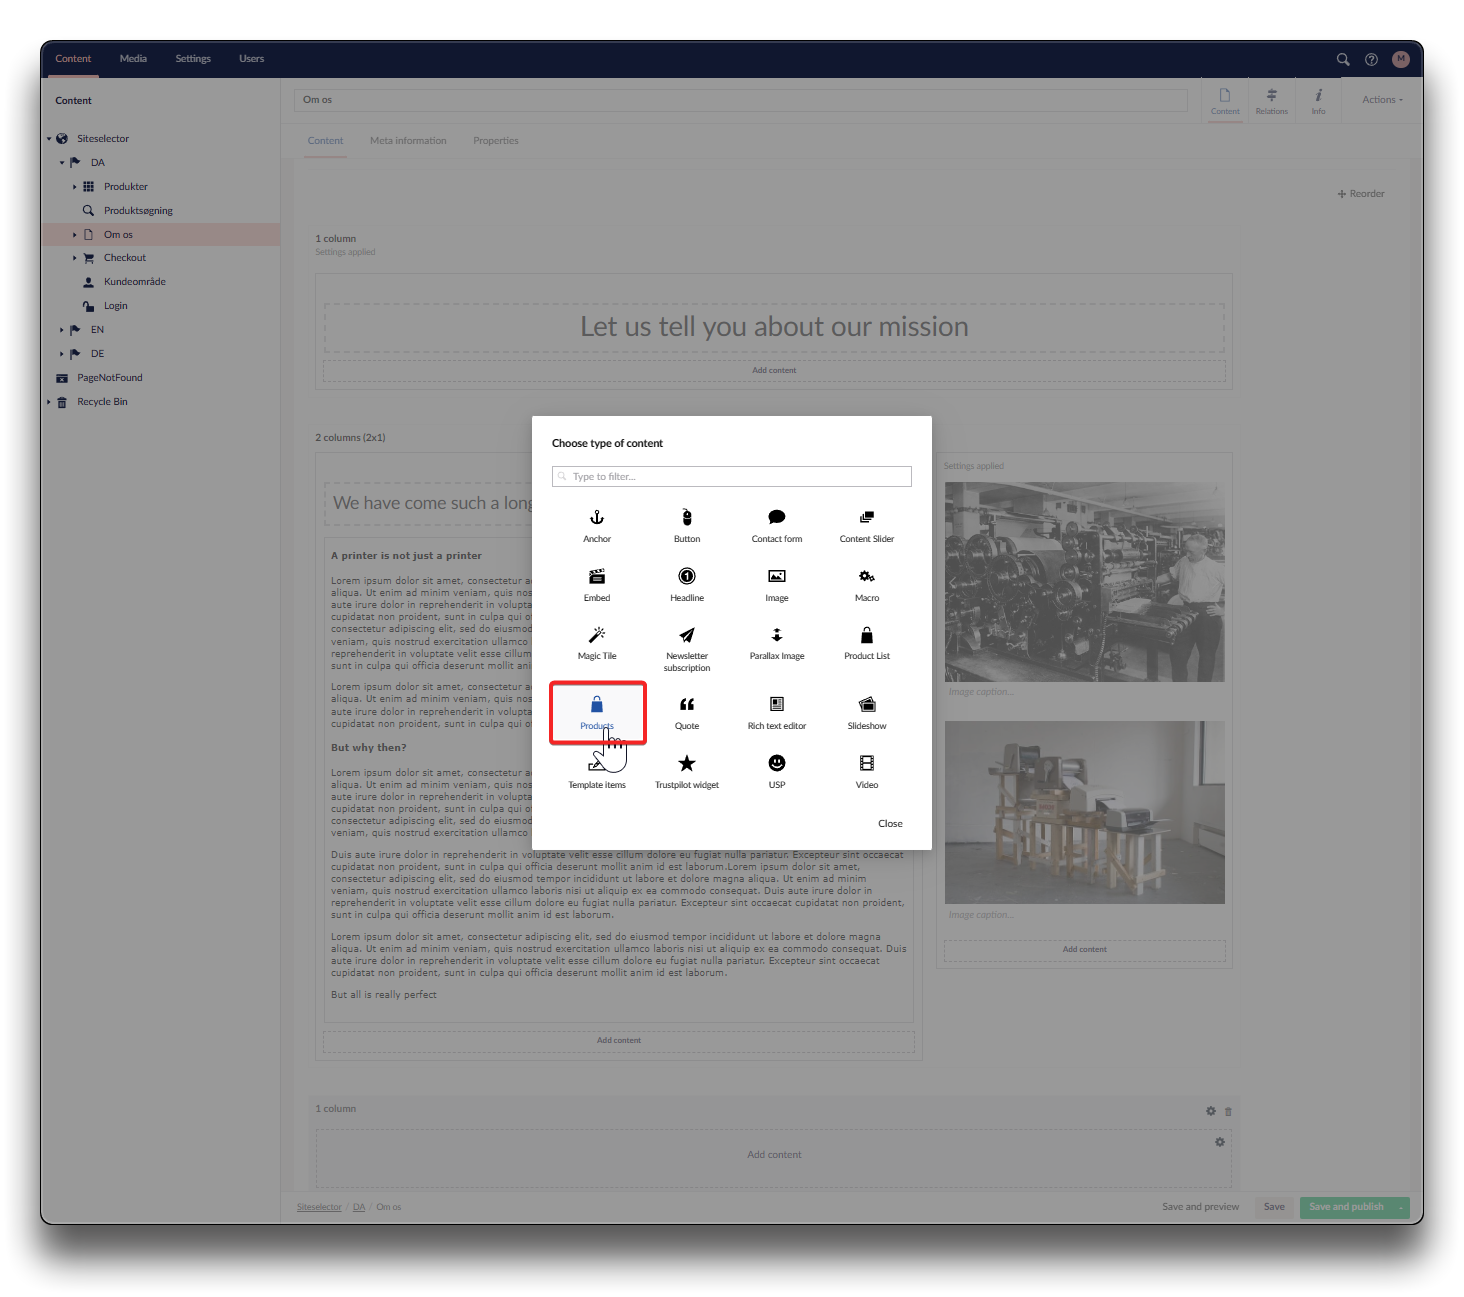1464x1297 pixels.
Task: Choose Template items content type
Action: (597, 773)
